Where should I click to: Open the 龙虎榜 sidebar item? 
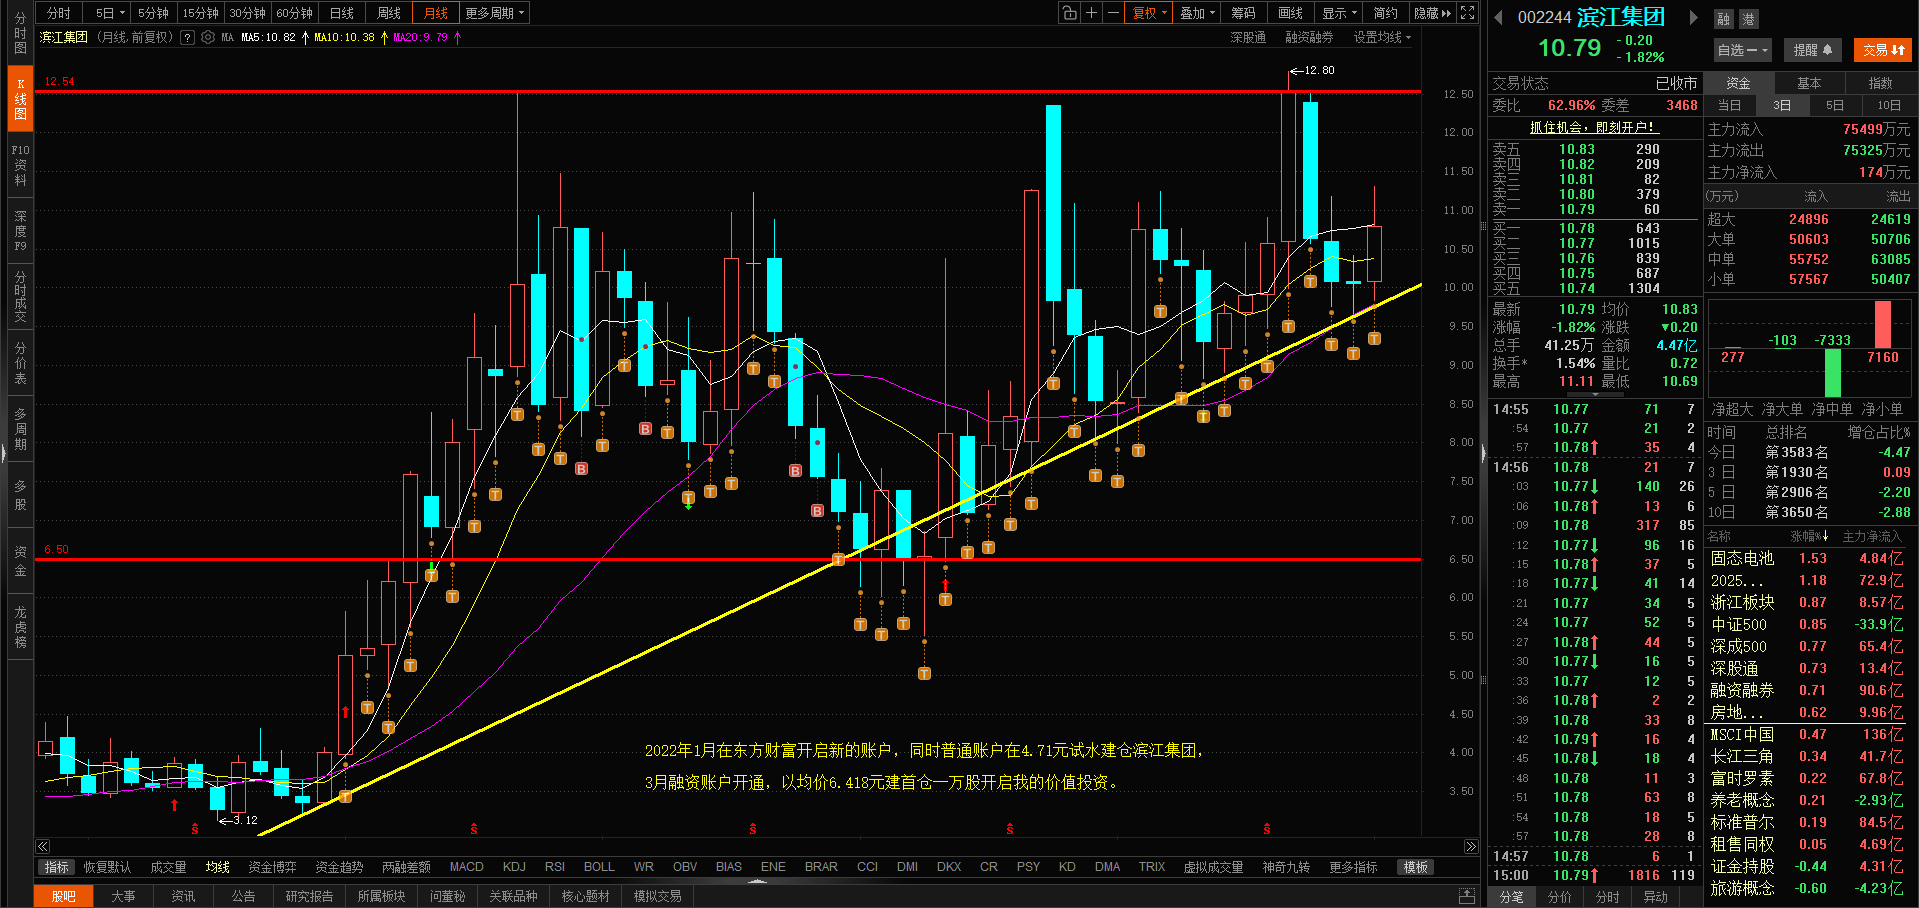[x=20, y=627]
